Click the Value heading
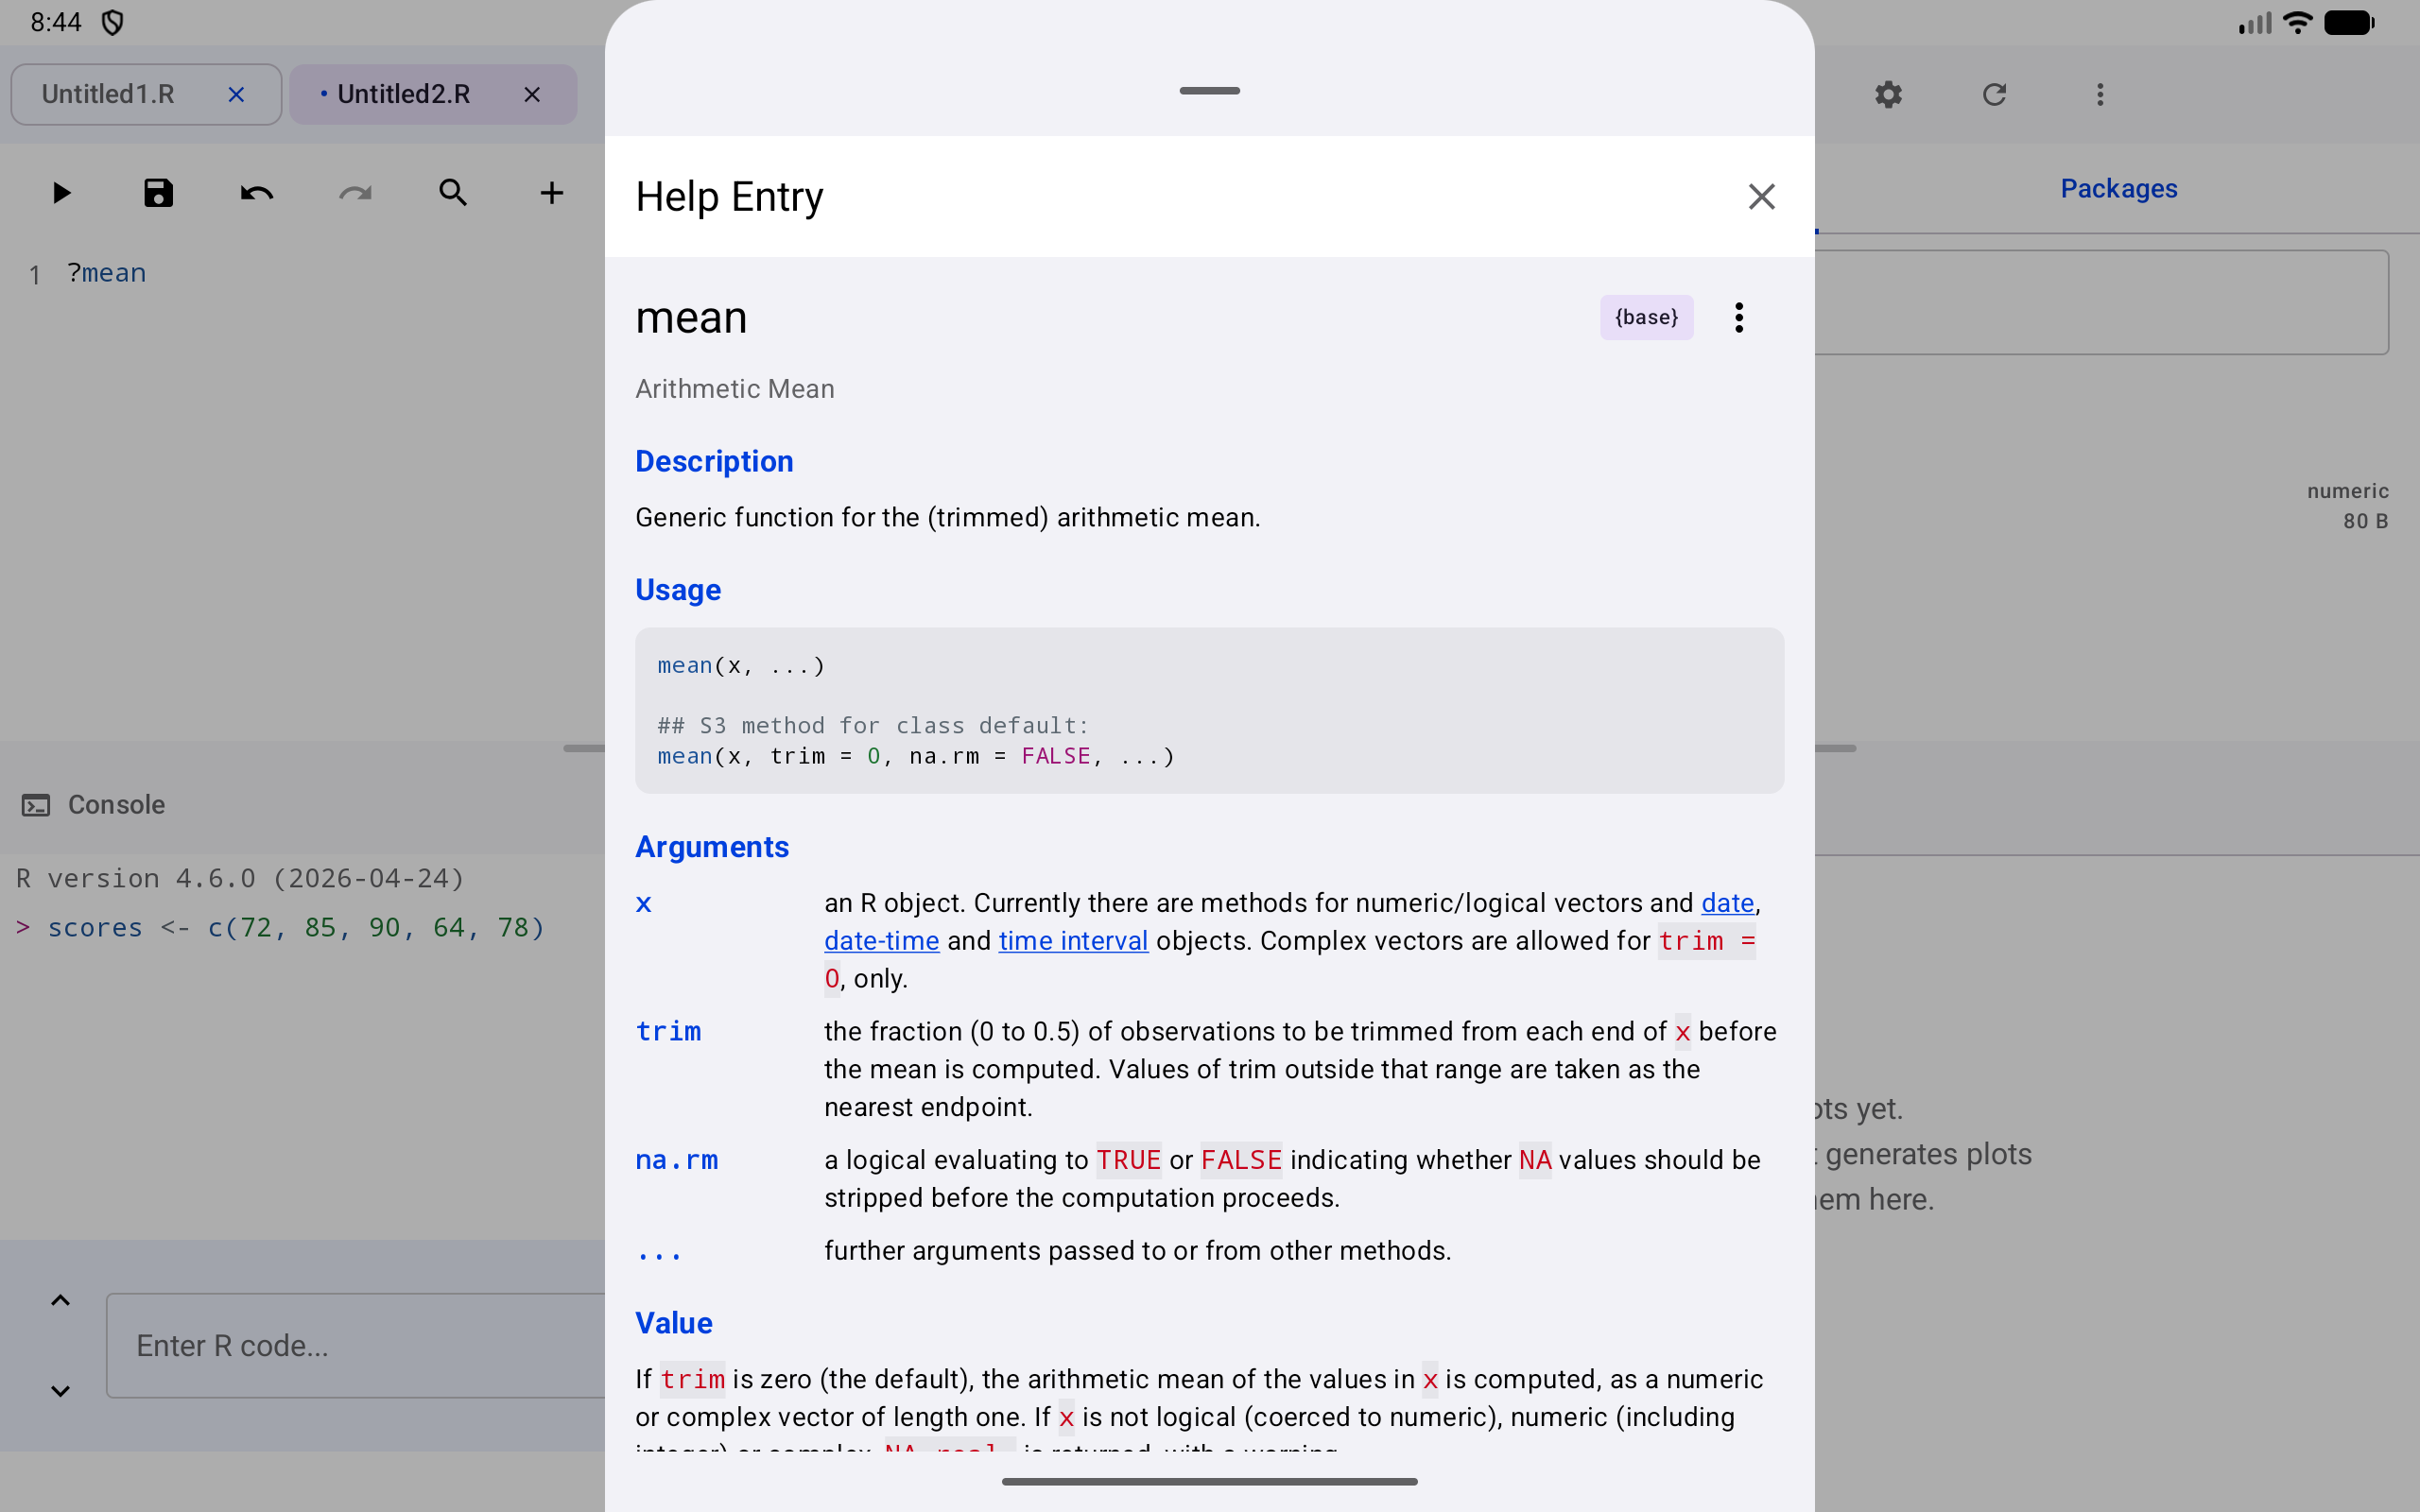Screen dimensions: 2420x1512 pyautogui.click(x=674, y=1323)
